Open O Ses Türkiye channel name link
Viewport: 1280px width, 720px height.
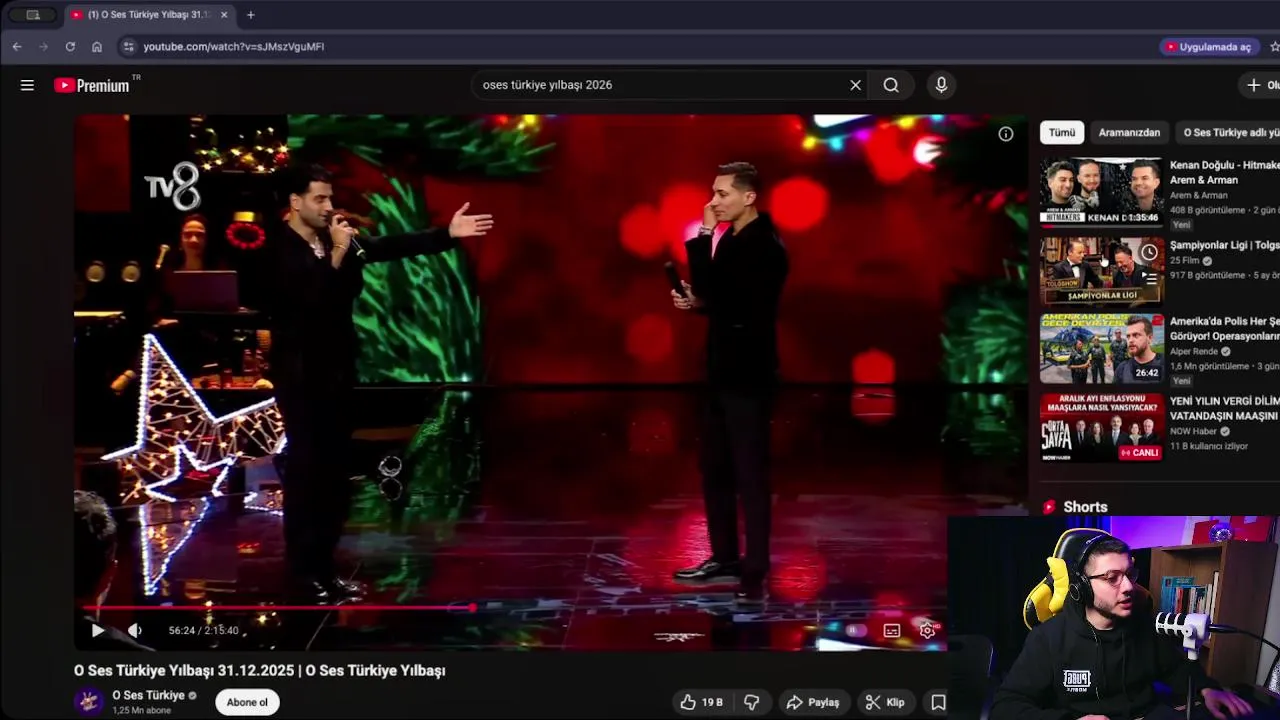click(148, 695)
